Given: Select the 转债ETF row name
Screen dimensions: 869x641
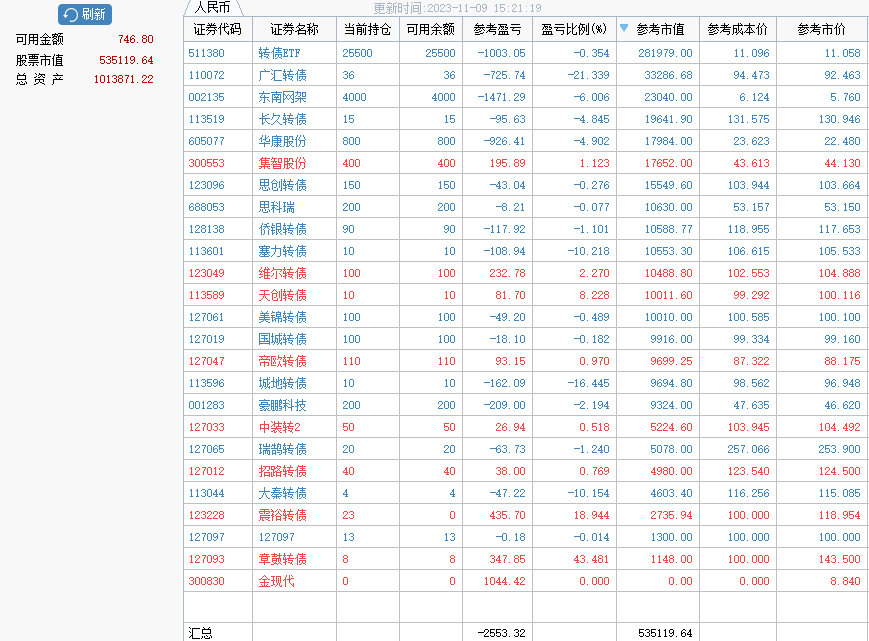Looking at the screenshot, I should click(x=279, y=53).
